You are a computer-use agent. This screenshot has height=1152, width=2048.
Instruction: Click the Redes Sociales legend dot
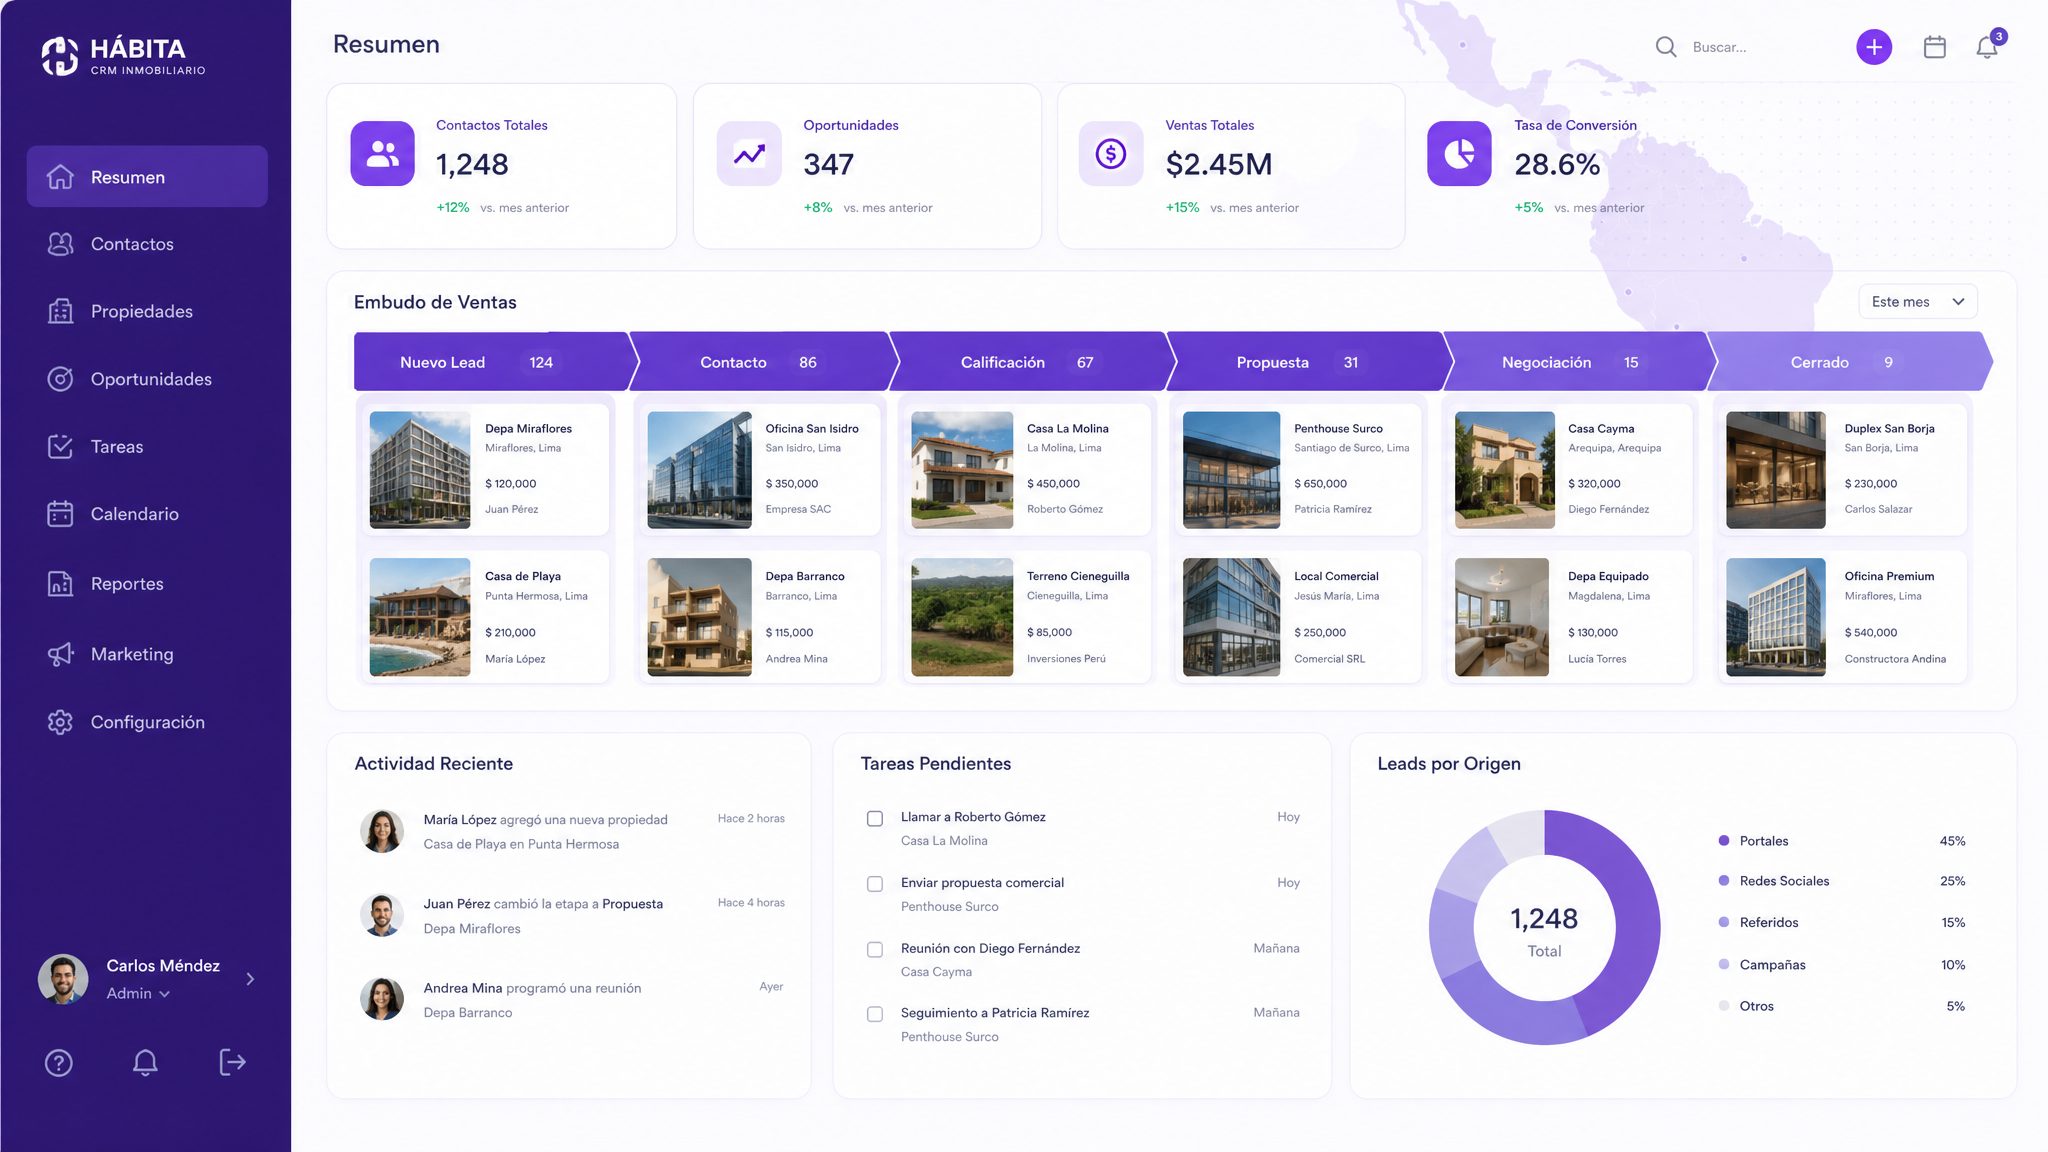1724,881
